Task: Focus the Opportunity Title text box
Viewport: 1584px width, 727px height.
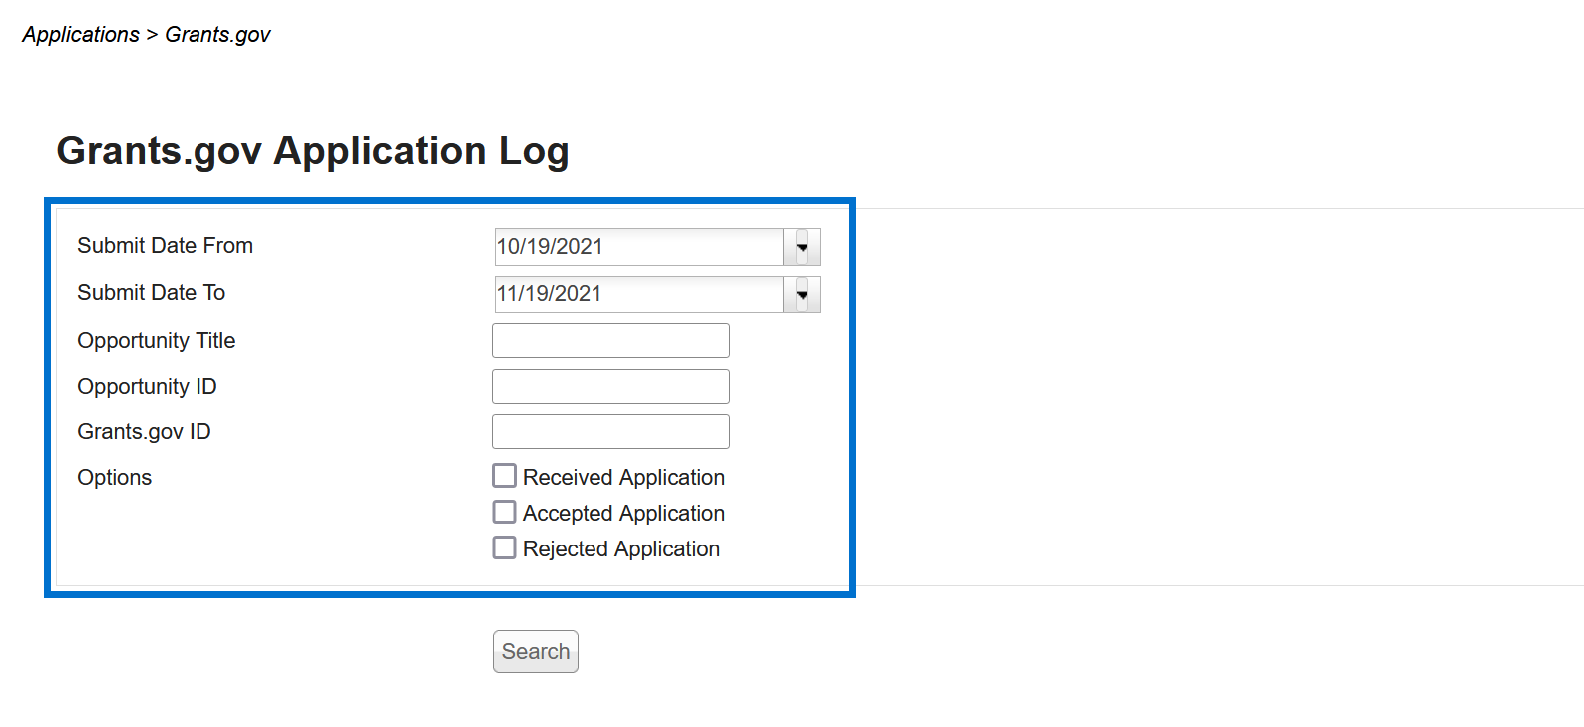Action: 611,340
